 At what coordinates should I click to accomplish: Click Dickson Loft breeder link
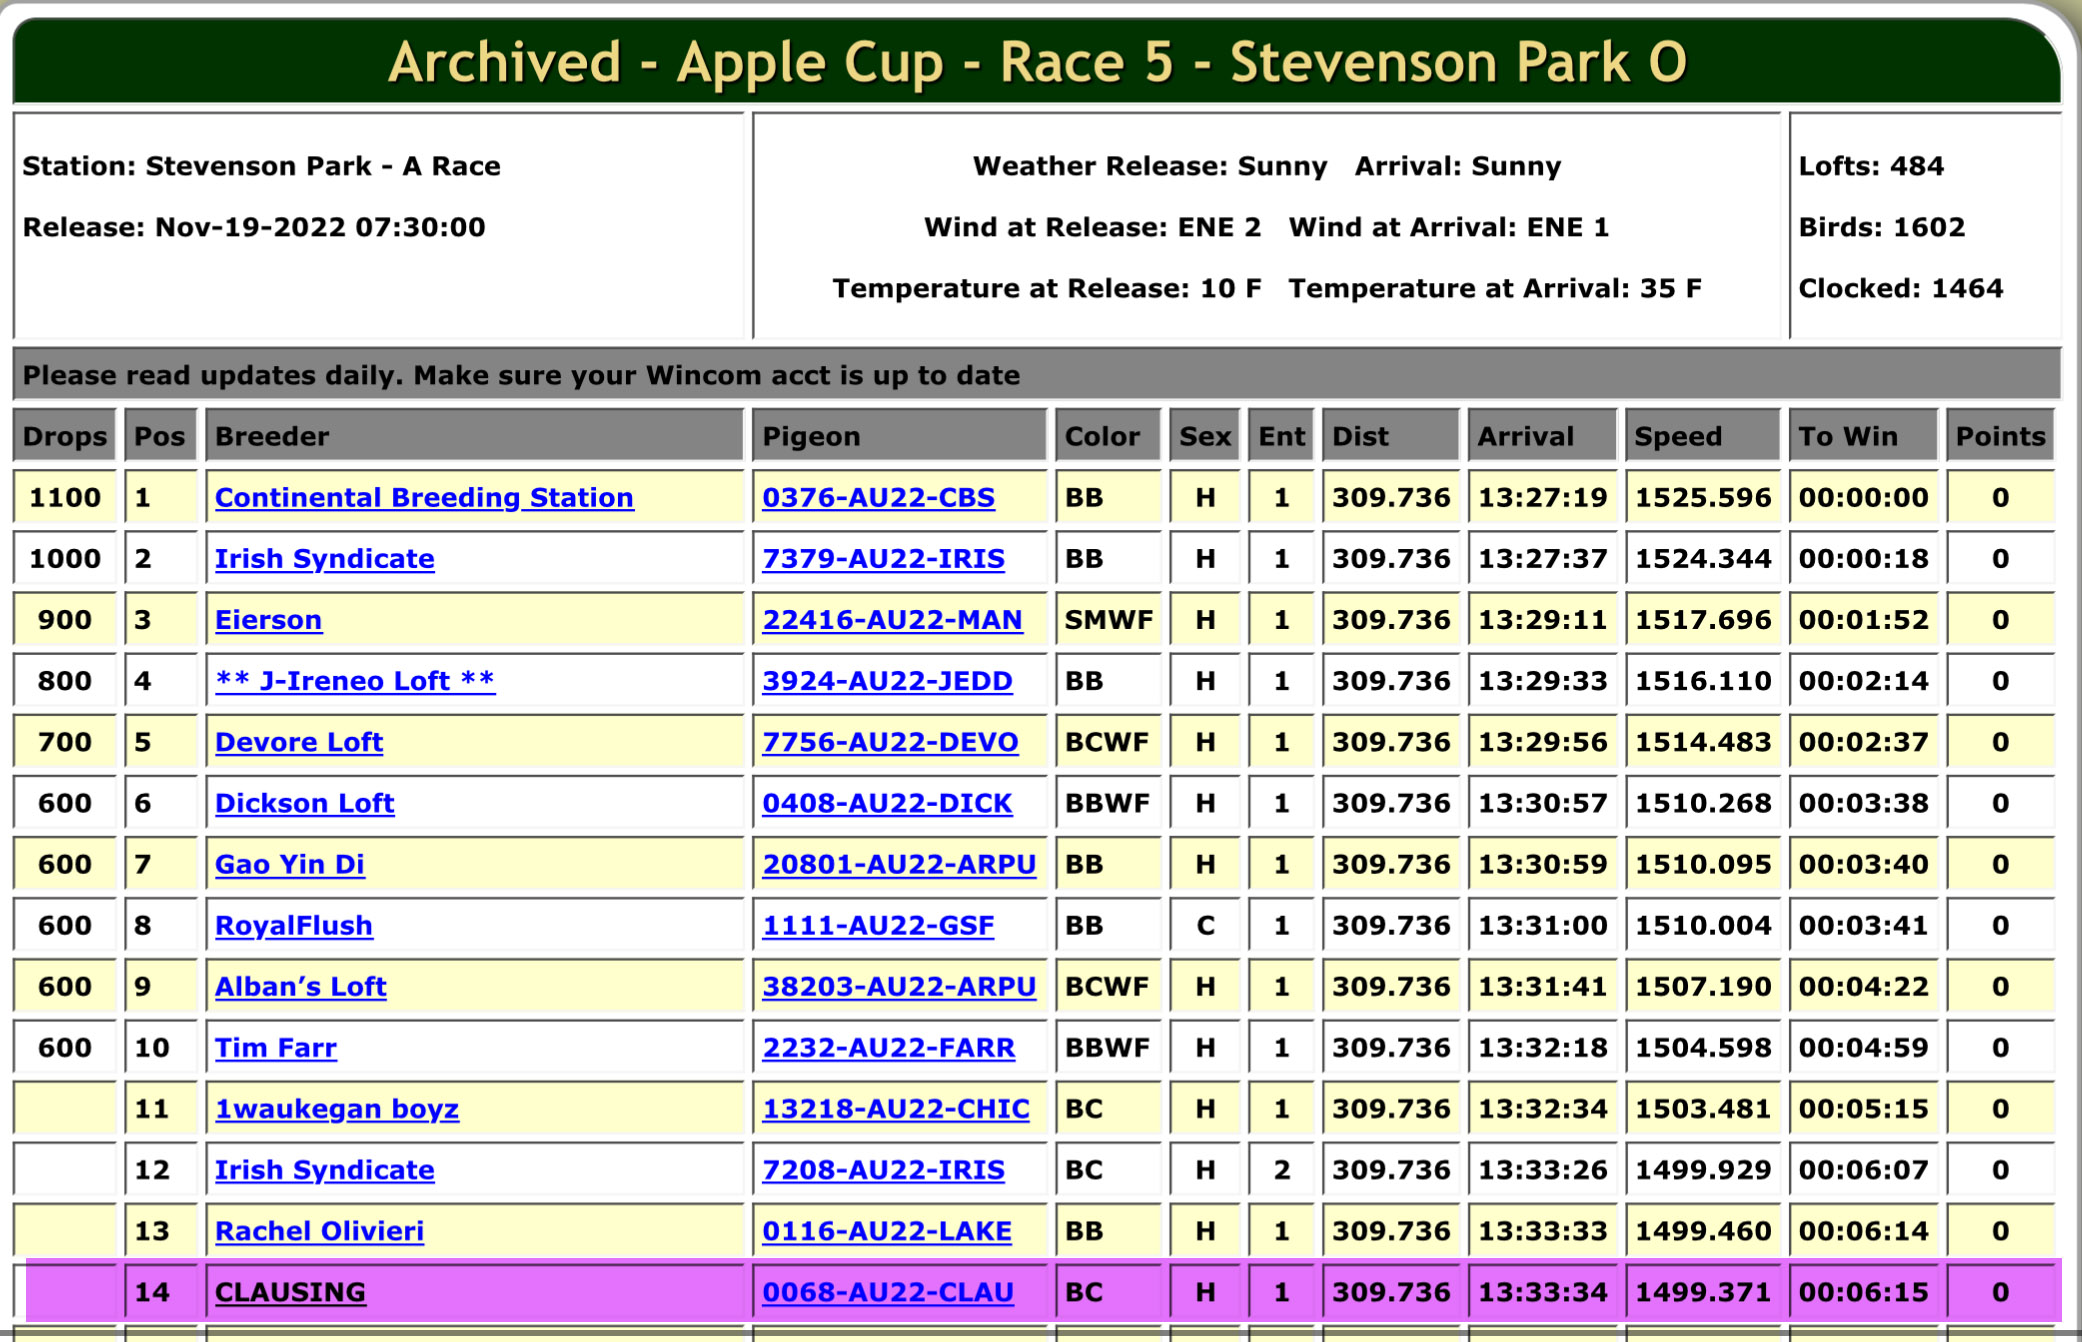[304, 803]
